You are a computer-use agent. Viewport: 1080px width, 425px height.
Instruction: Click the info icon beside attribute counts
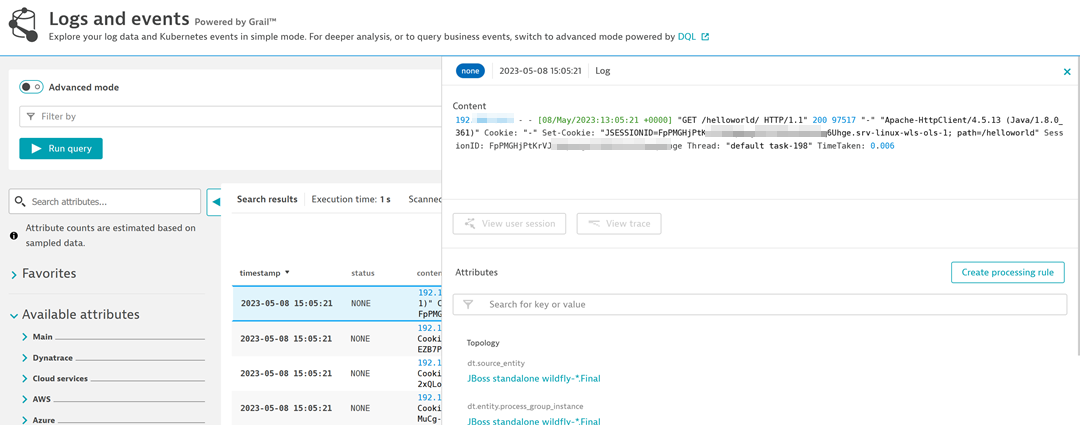pyautogui.click(x=14, y=236)
